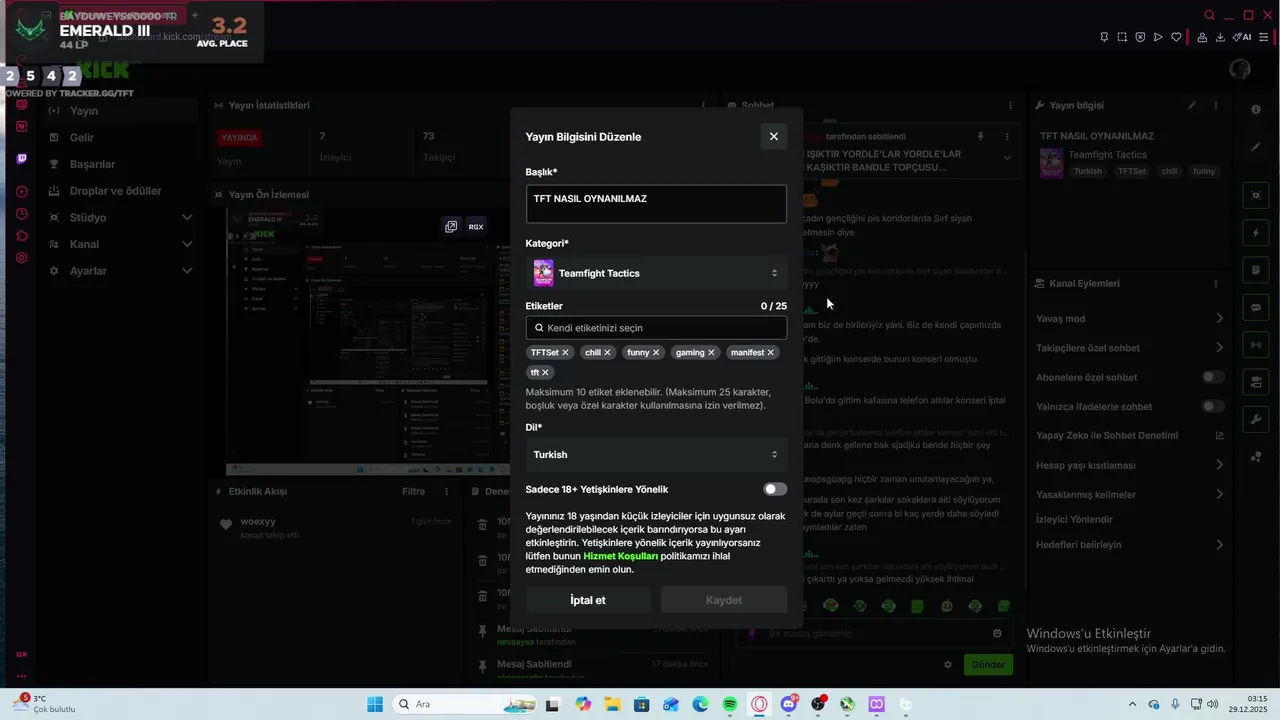Image resolution: width=1280 pixels, height=720 pixels.
Task: Open the history clock icon in browser sidebar
Action: tap(22, 214)
